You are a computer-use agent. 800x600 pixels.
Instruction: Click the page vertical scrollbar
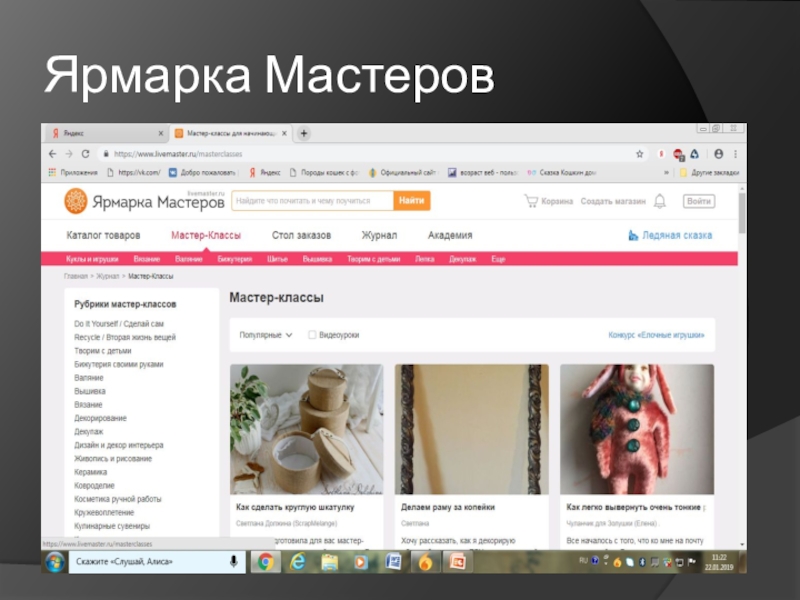point(742,212)
